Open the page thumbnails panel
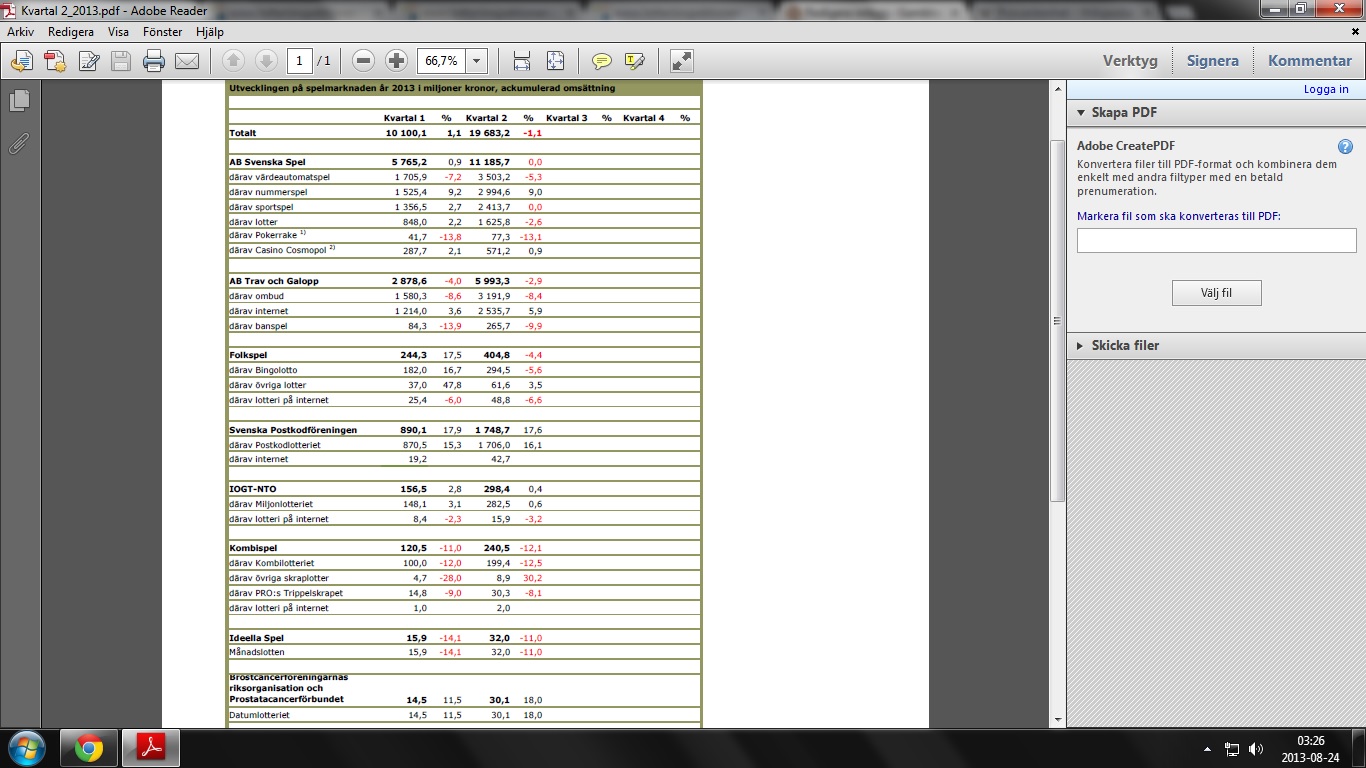Viewport: 1366px width, 768px height. pyautogui.click(x=19, y=101)
